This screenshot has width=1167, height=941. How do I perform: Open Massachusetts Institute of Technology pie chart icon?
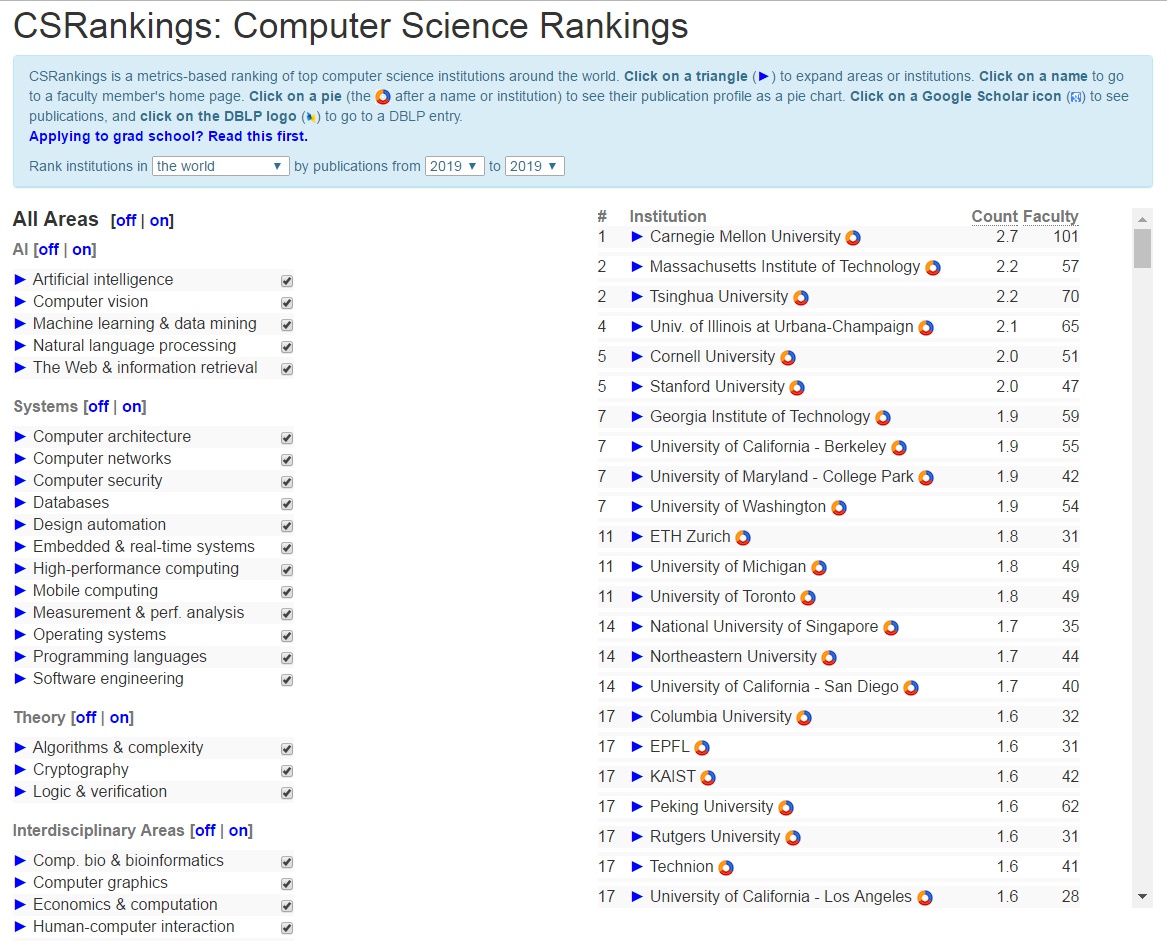click(933, 267)
